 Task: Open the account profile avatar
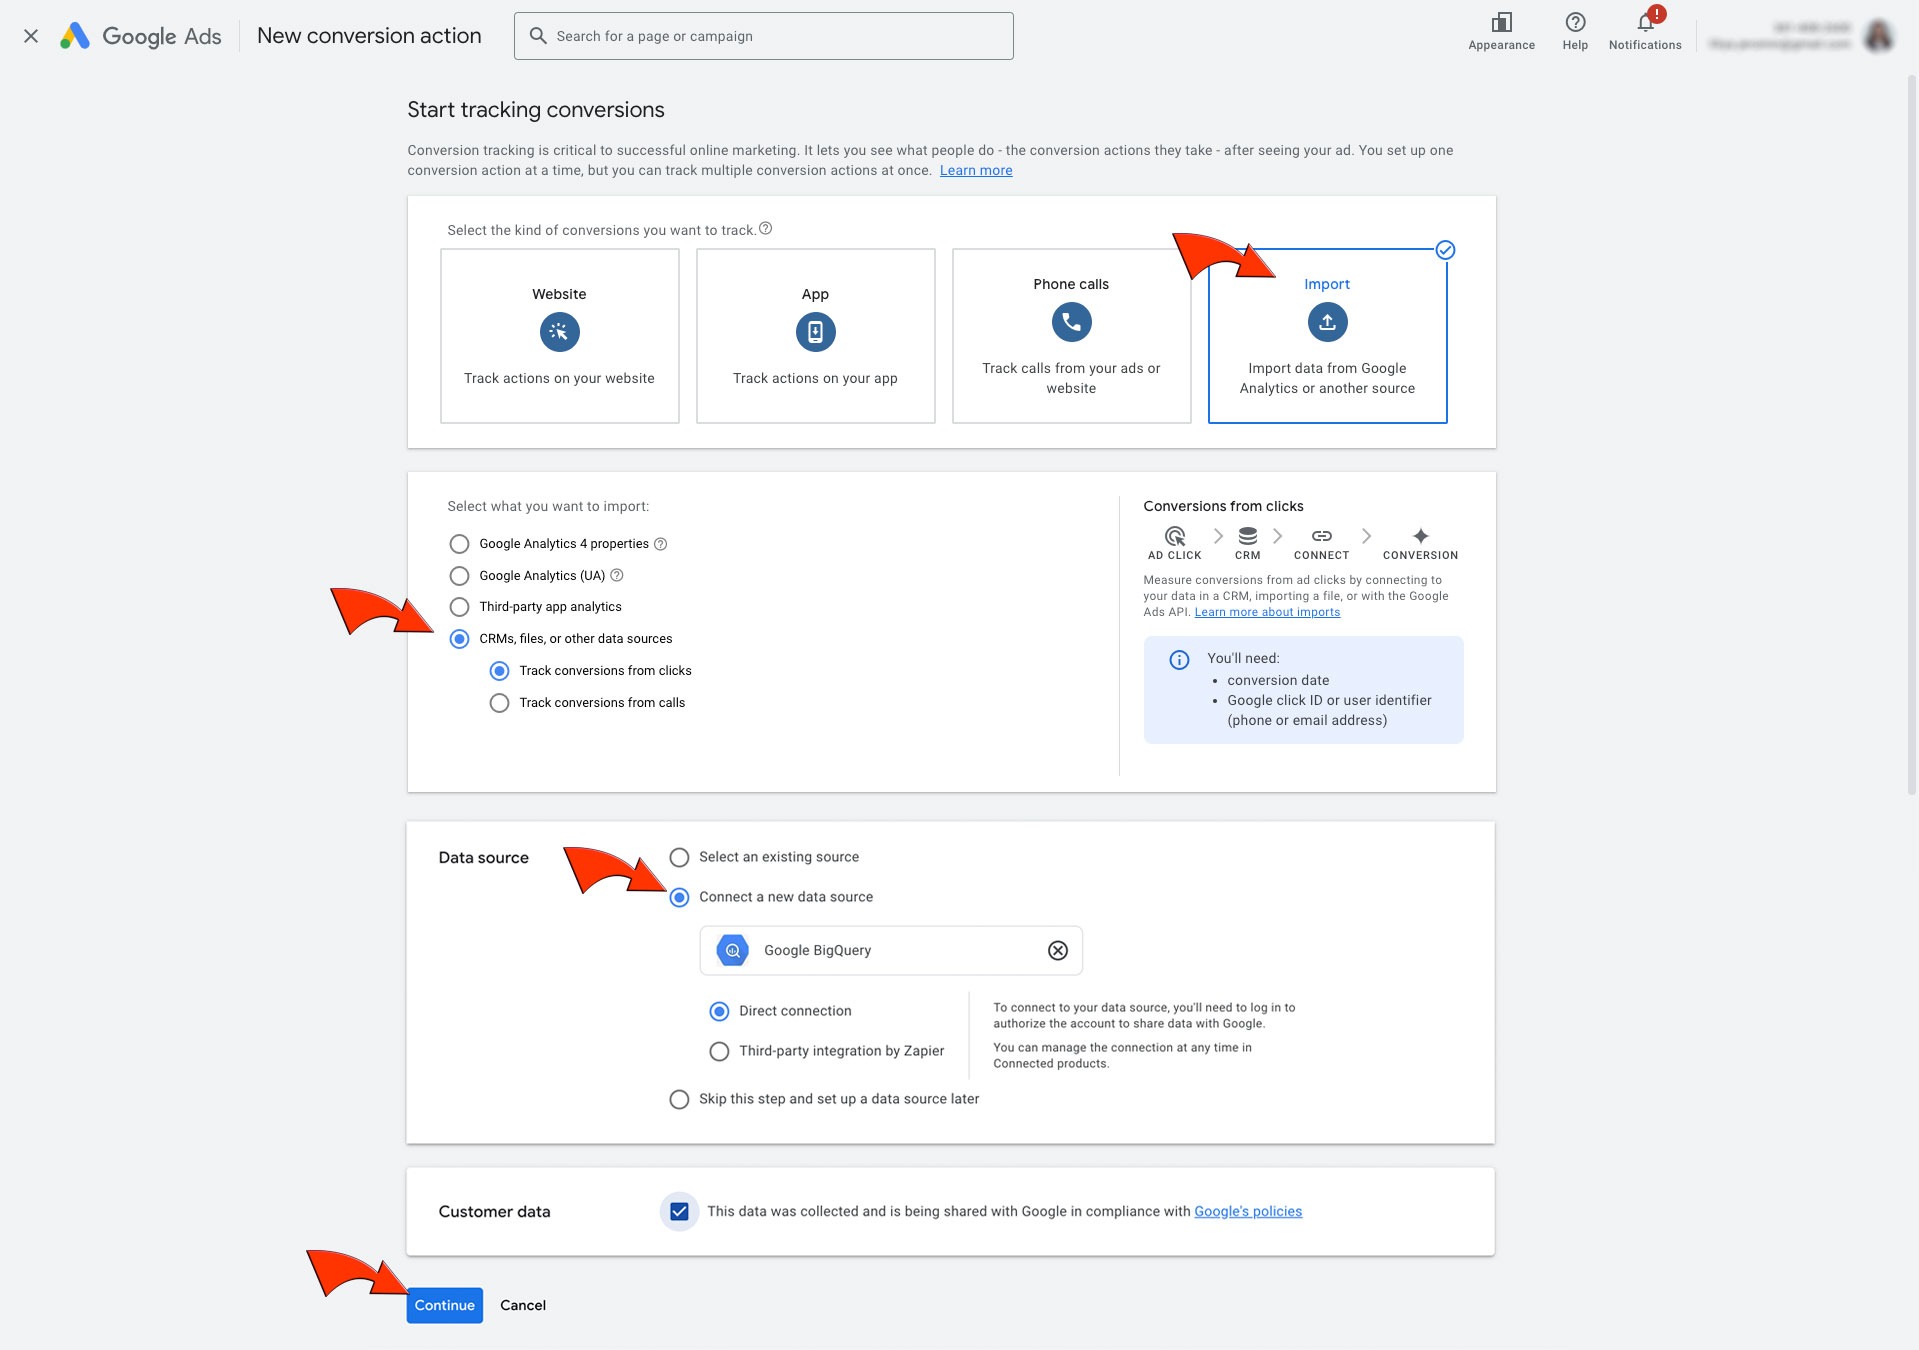point(1879,36)
